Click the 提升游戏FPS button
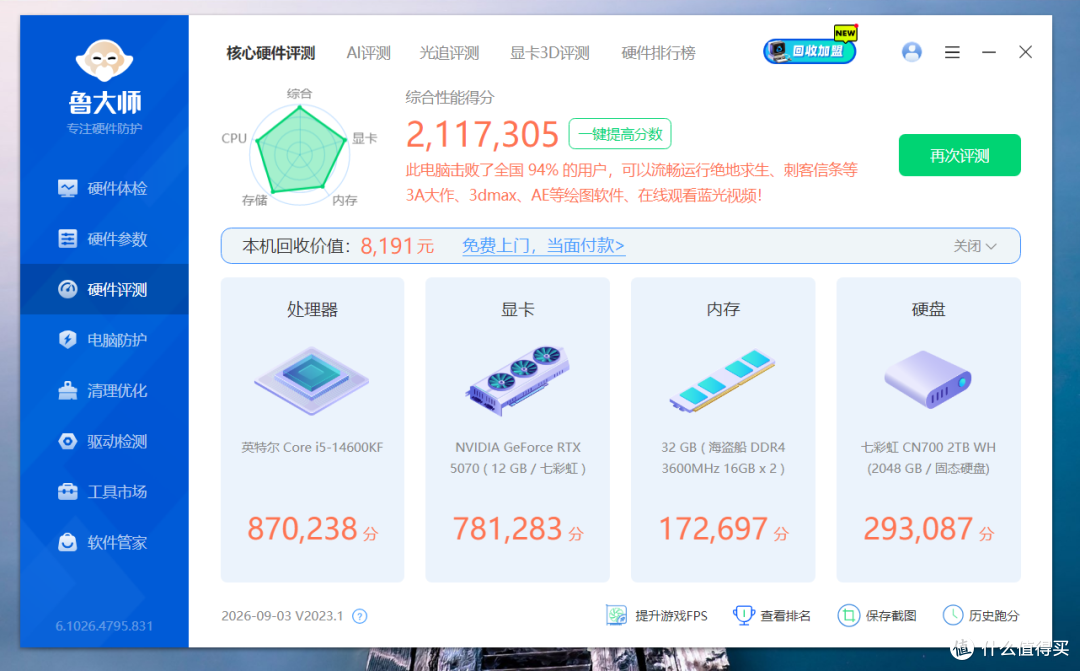Viewport: 1080px width, 671px height. [x=656, y=615]
